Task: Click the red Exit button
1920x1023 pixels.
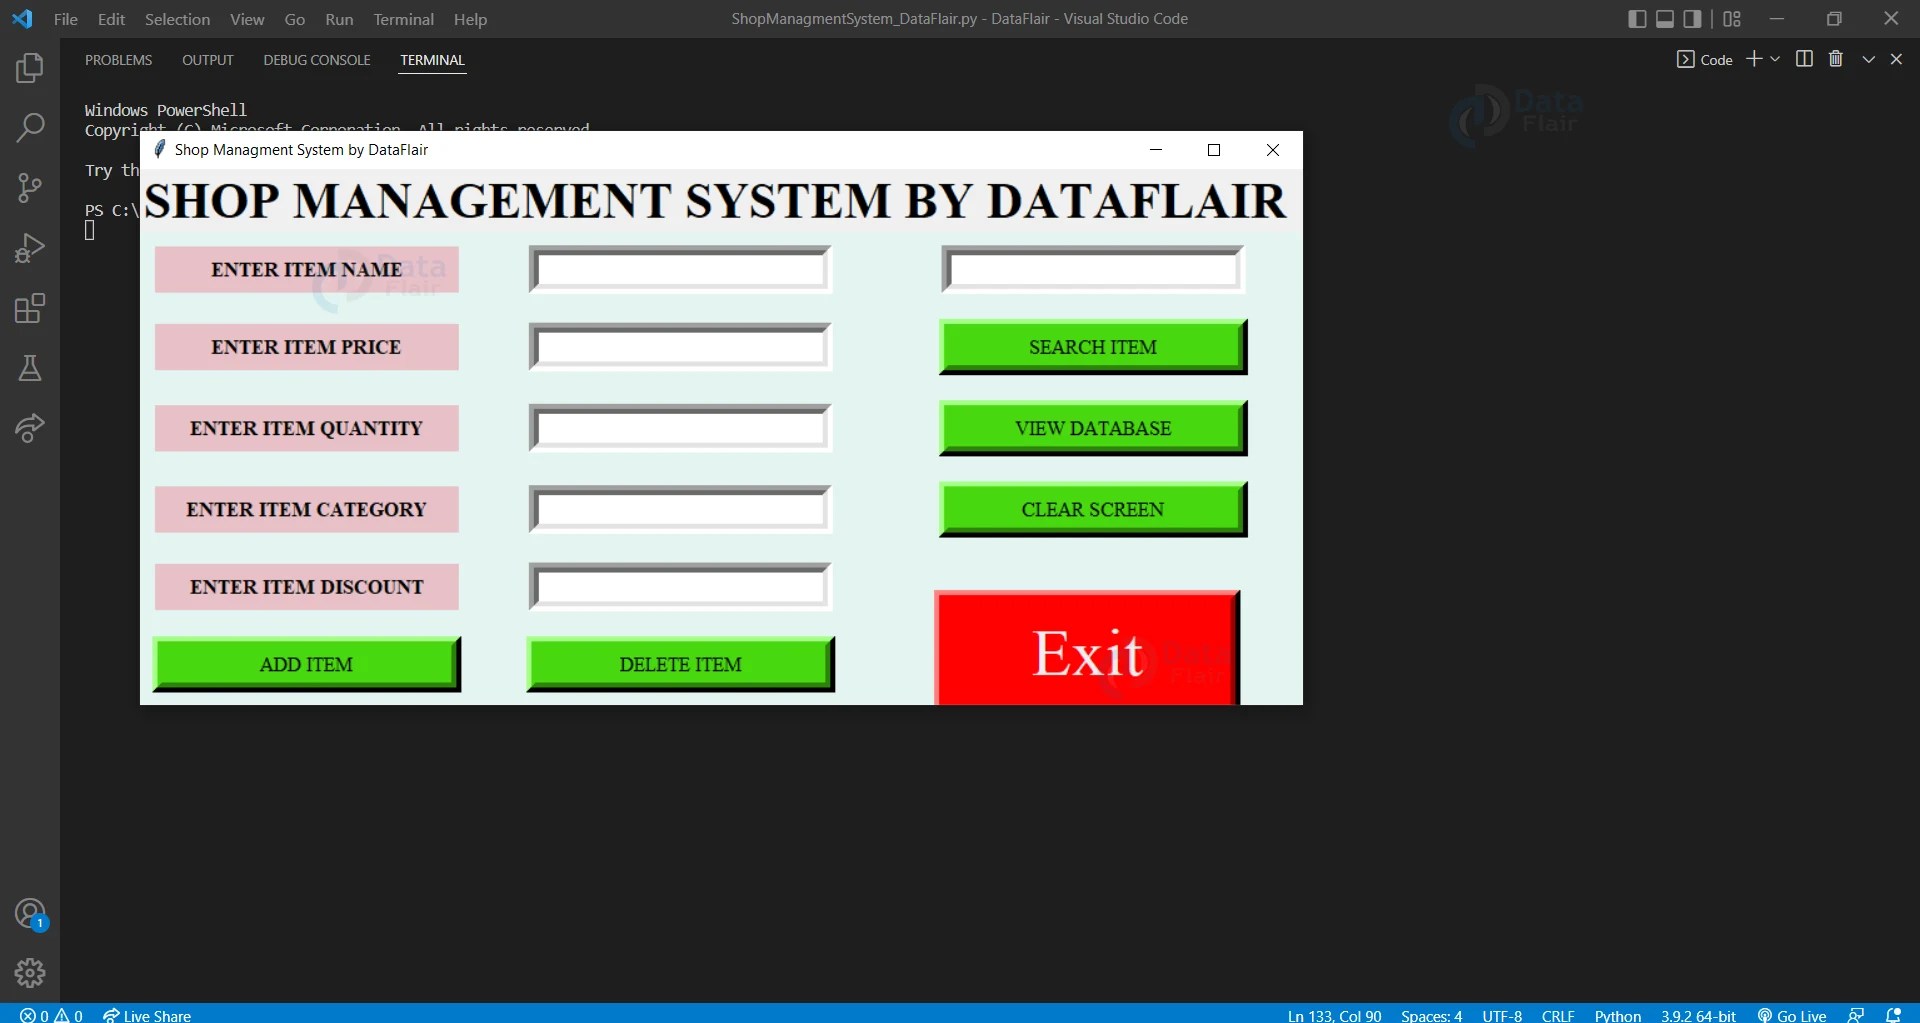Action: [1086, 651]
